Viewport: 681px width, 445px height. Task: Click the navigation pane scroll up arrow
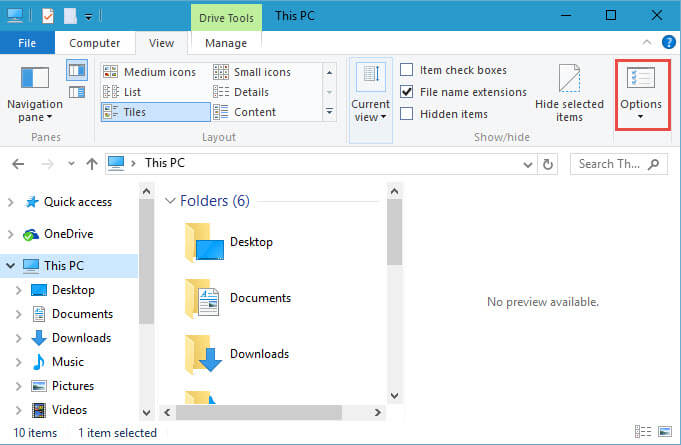(x=146, y=191)
